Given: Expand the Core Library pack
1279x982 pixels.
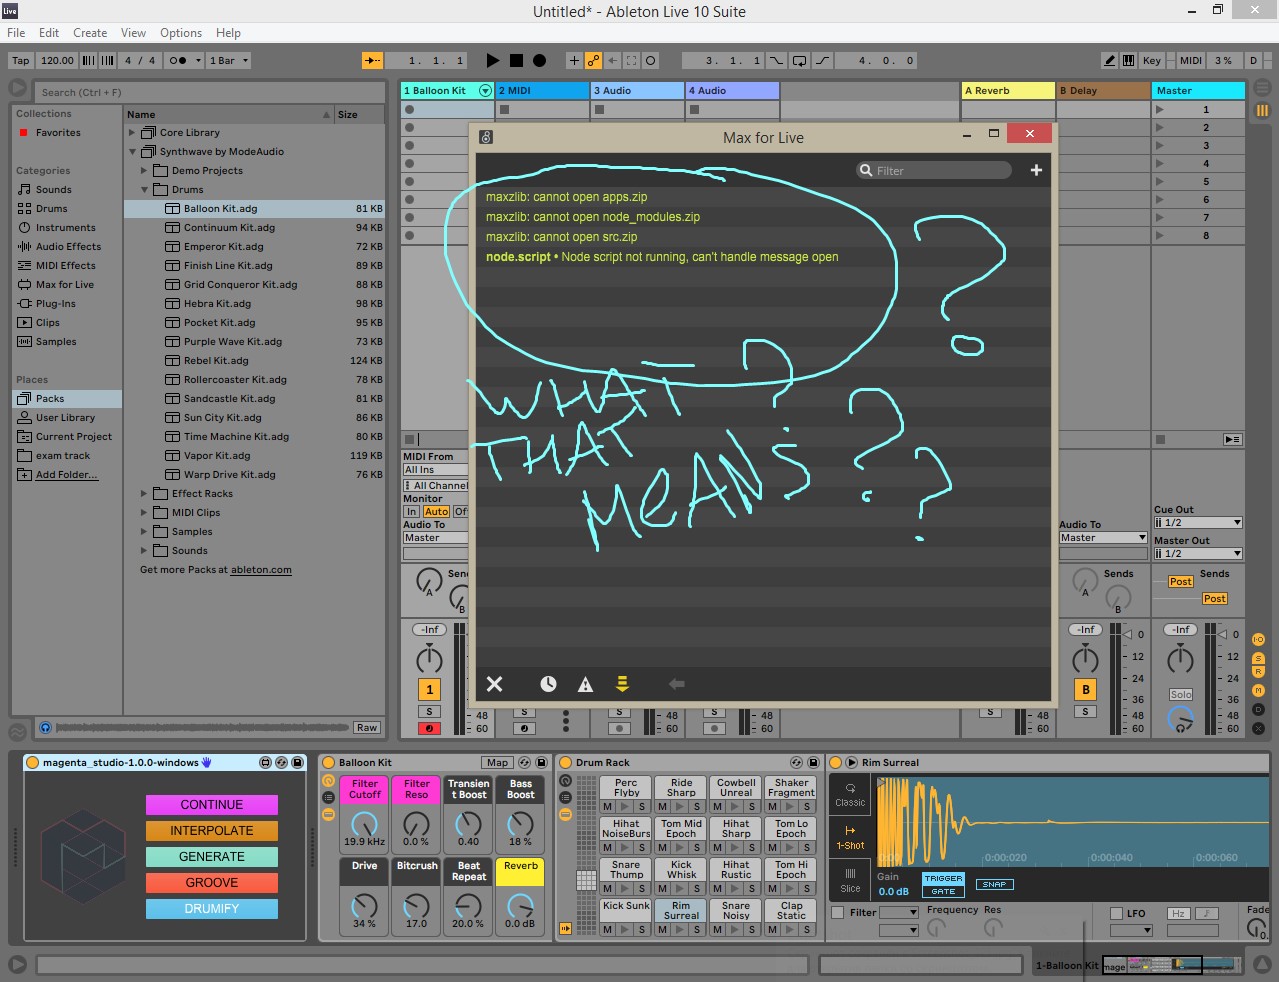Looking at the screenshot, I should 132,132.
